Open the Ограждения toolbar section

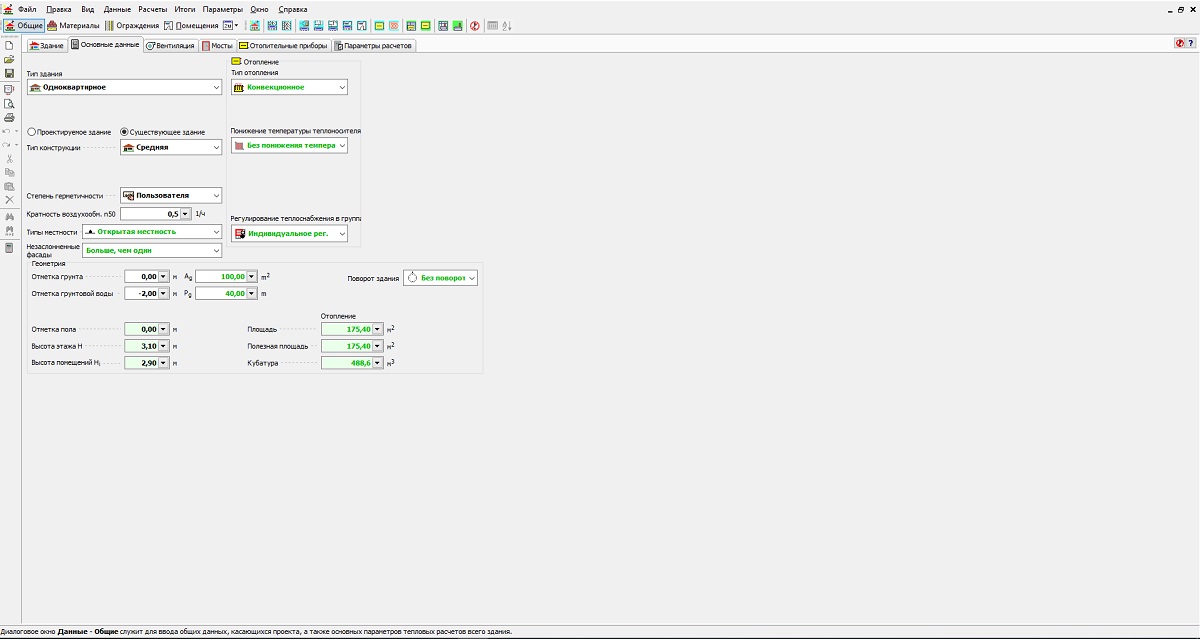pyautogui.click(x=131, y=25)
